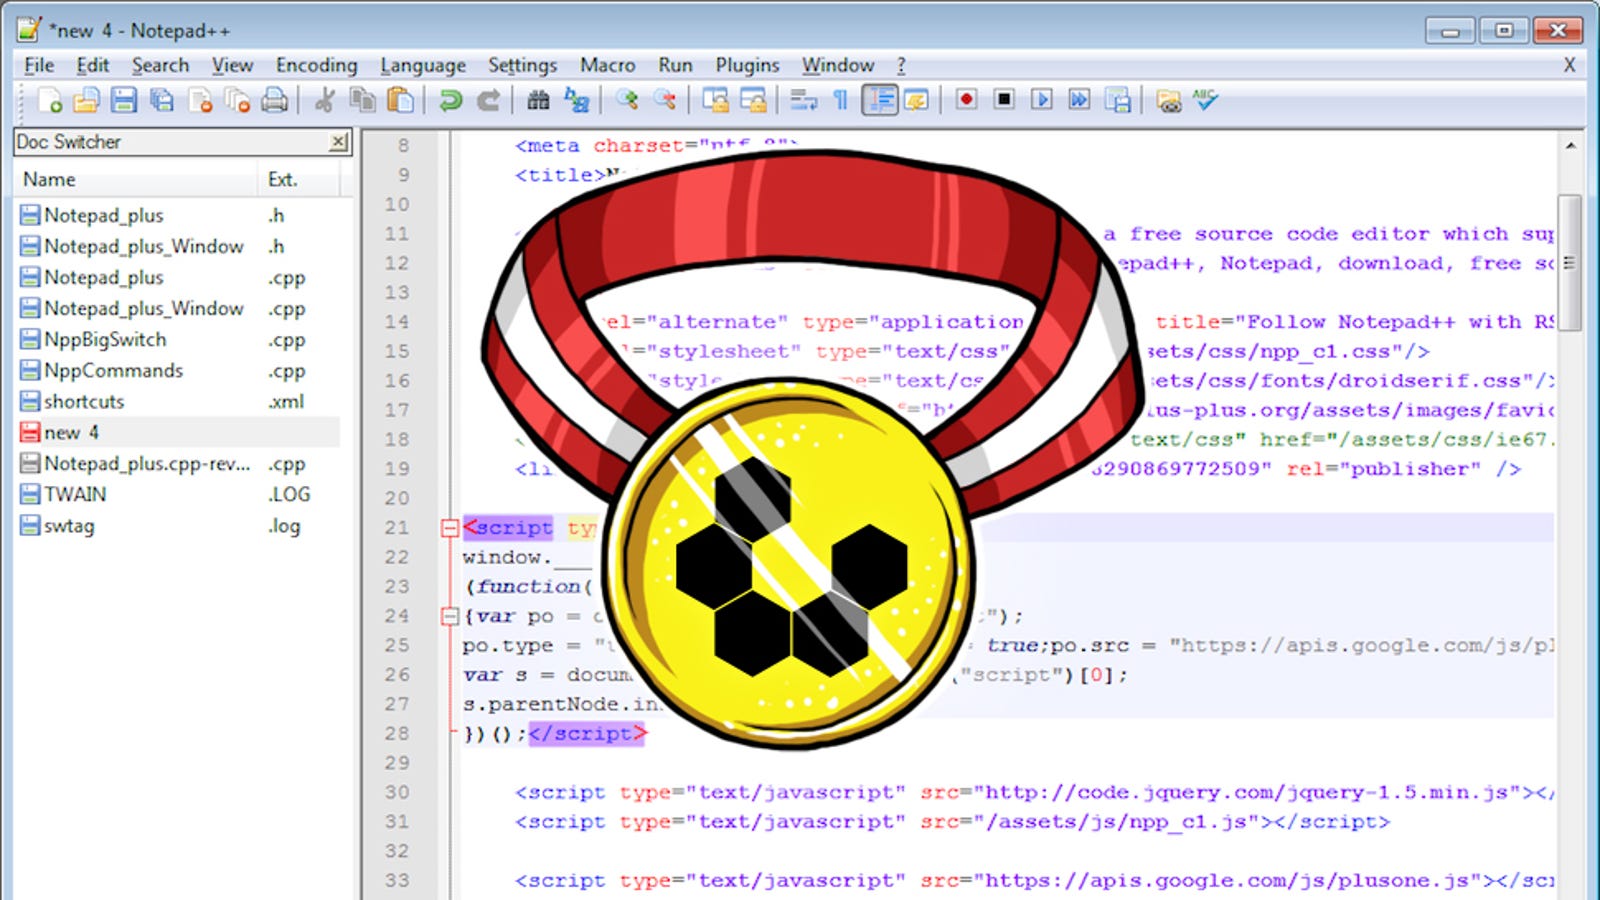Open the Edit menu

92,65
